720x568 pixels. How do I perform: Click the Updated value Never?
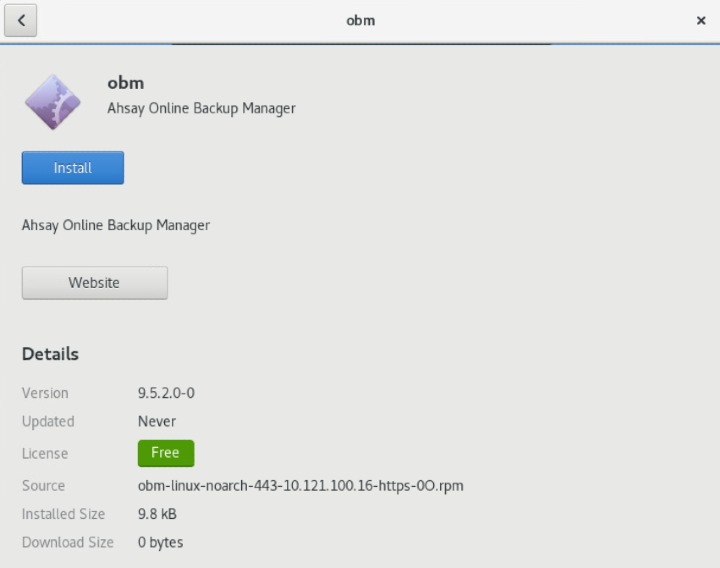pos(157,421)
